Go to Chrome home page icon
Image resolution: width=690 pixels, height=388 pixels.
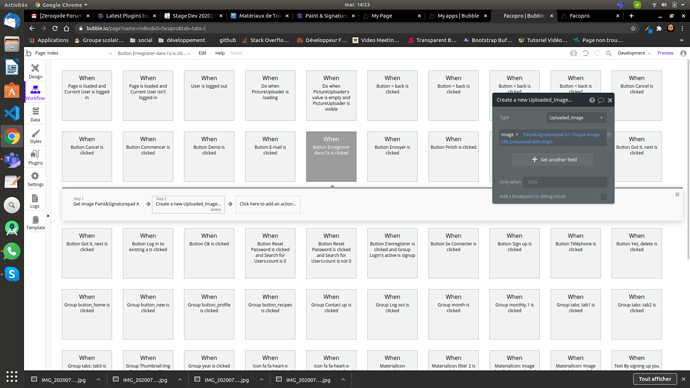66,28
